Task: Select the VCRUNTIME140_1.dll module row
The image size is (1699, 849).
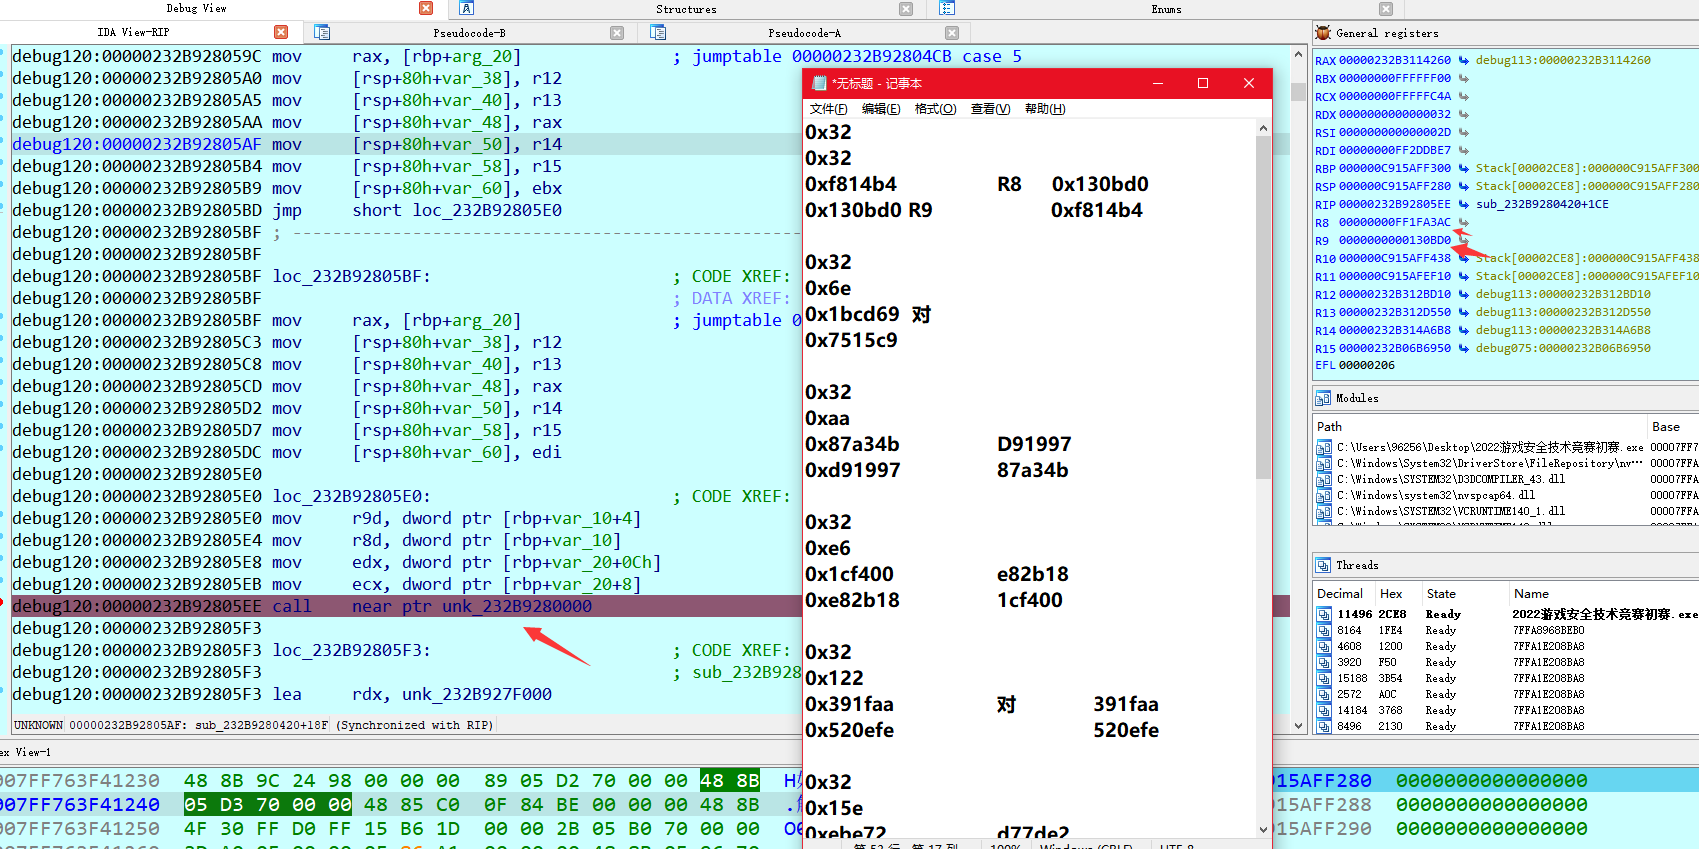Action: pos(1506,511)
